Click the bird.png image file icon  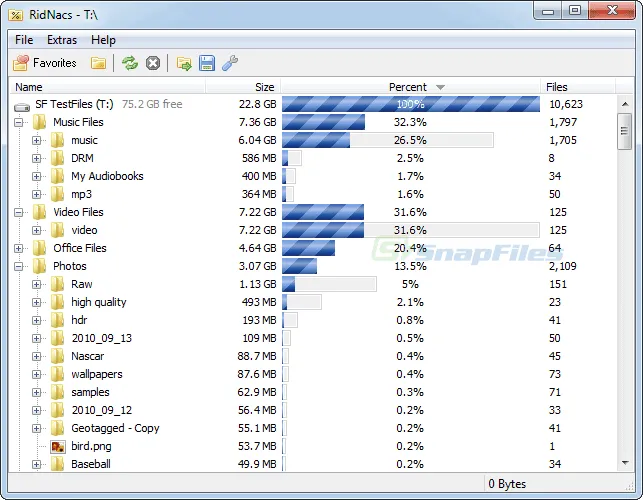[x=58, y=447]
